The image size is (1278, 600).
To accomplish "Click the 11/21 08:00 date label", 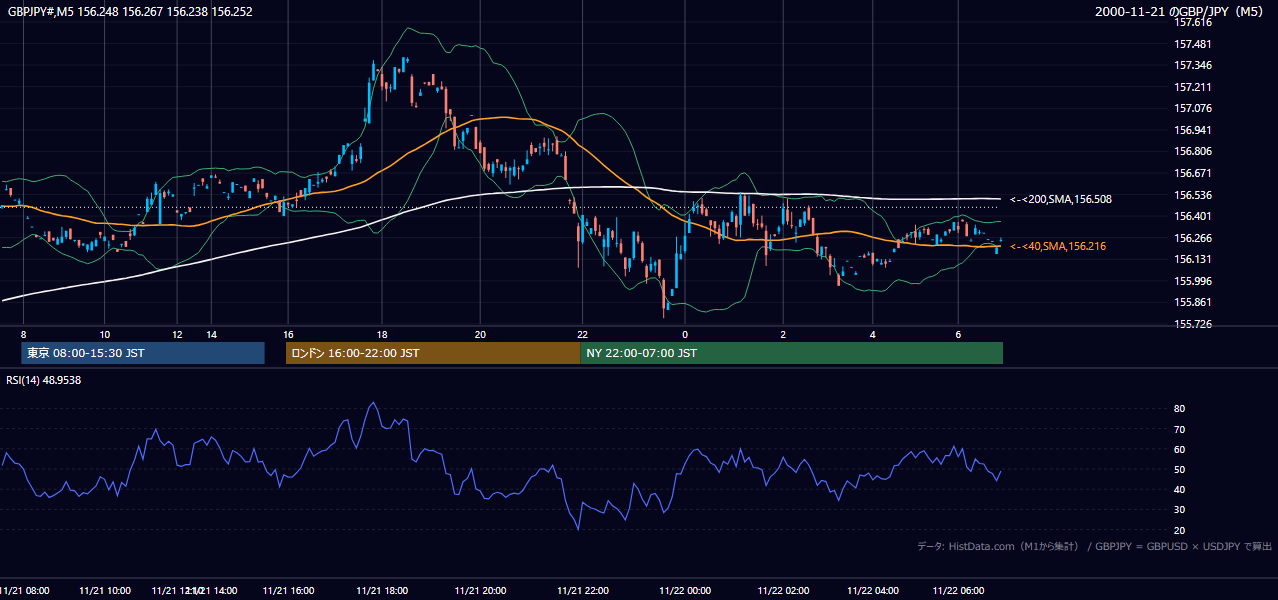I will [24, 591].
